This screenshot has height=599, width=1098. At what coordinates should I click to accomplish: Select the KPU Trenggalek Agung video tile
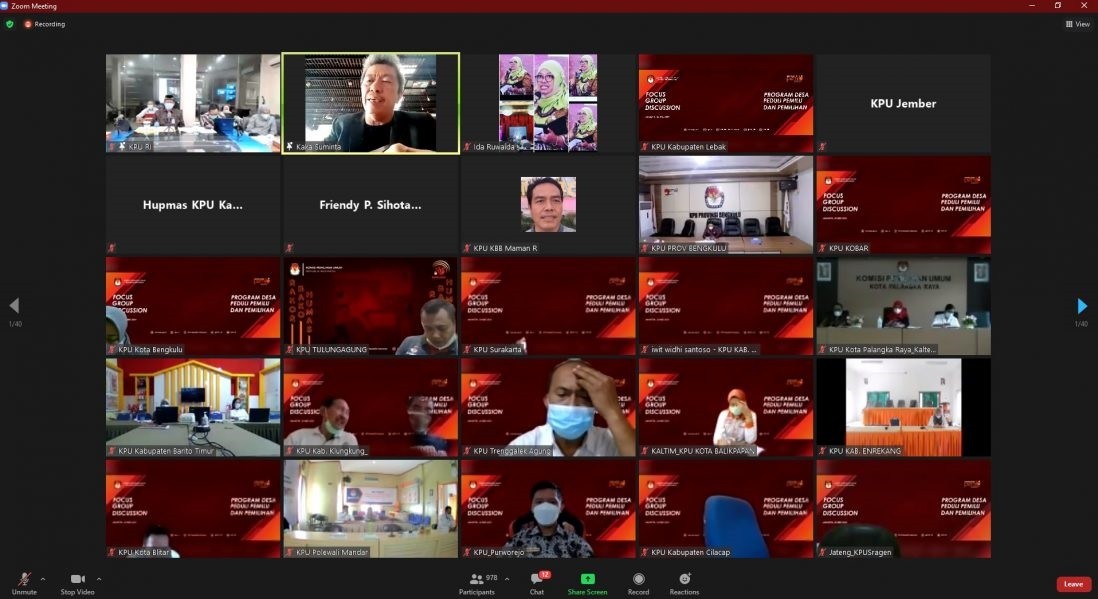coord(548,407)
